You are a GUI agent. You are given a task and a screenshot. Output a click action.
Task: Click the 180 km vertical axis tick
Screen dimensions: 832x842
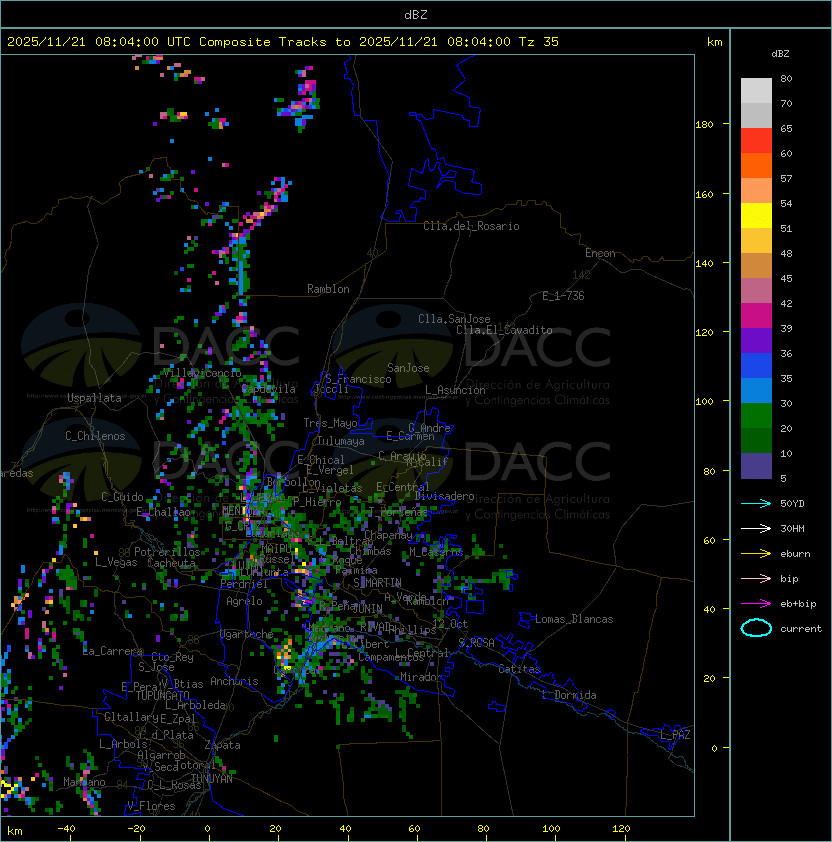(x=704, y=125)
